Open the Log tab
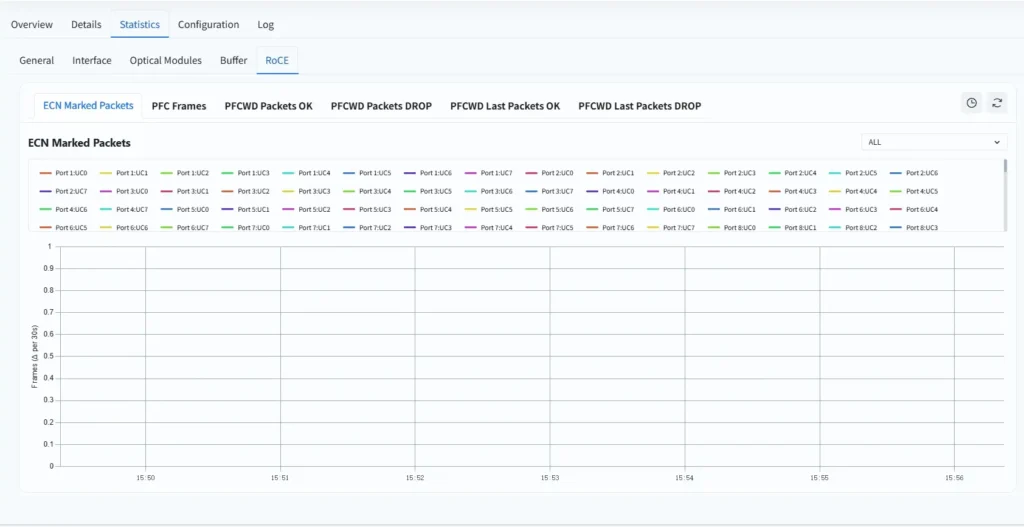This screenshot has width=1024, height=527. click(x=265, y=24)
